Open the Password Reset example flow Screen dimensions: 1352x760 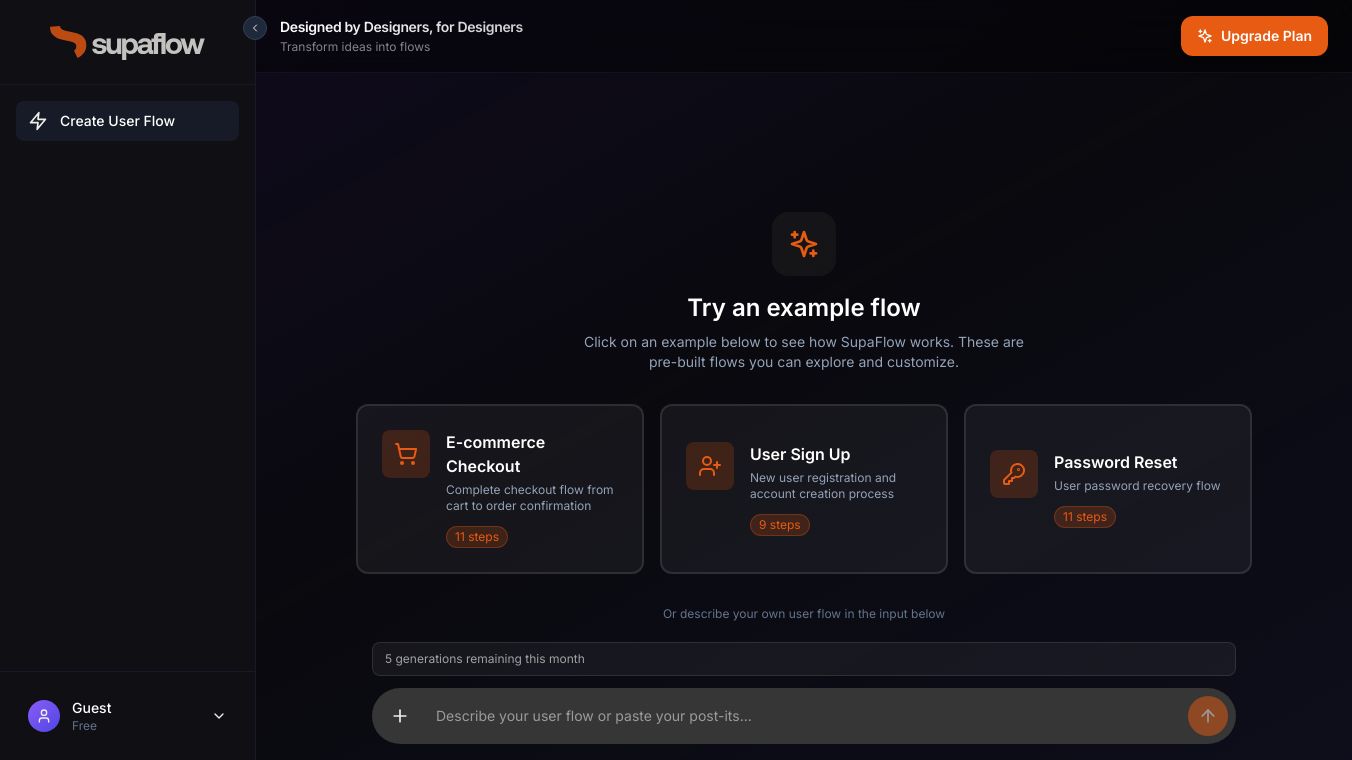point(1108,488)
